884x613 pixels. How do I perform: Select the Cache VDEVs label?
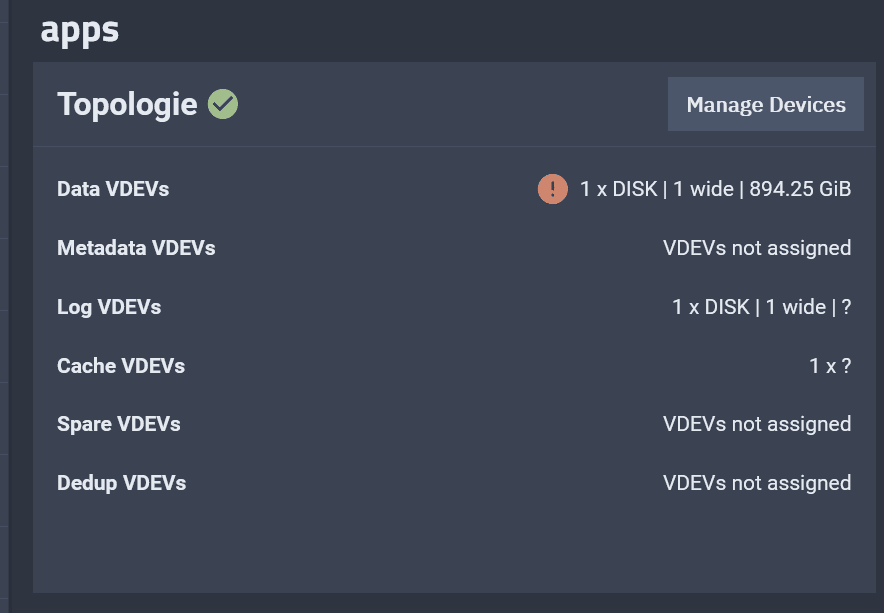click(x=121, y=366)
